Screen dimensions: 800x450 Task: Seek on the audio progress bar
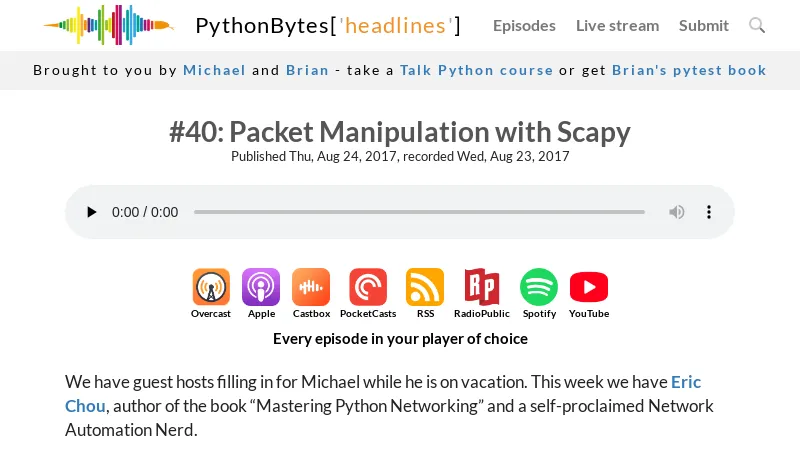[419, 212]
